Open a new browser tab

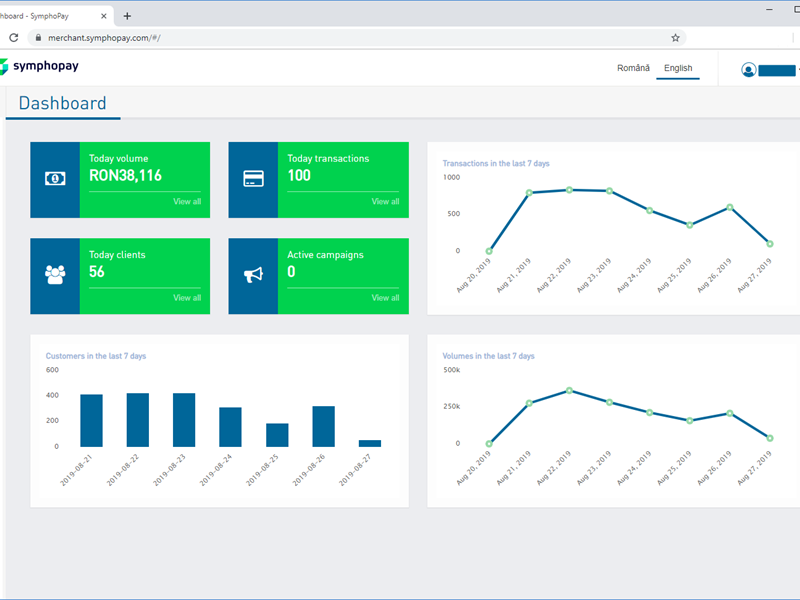click(127, 16)
